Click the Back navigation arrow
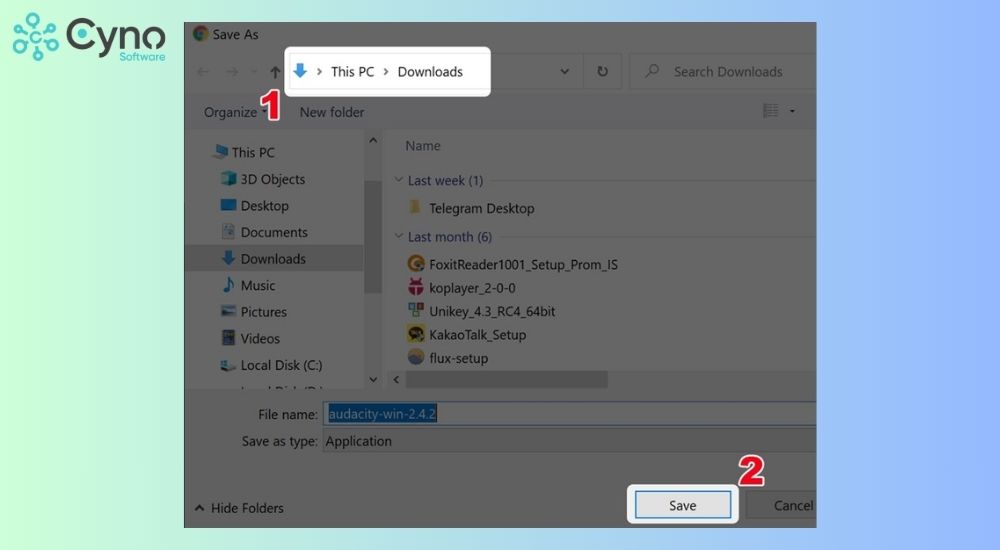This screenshot has width=1000, height=550. point(203,72)
